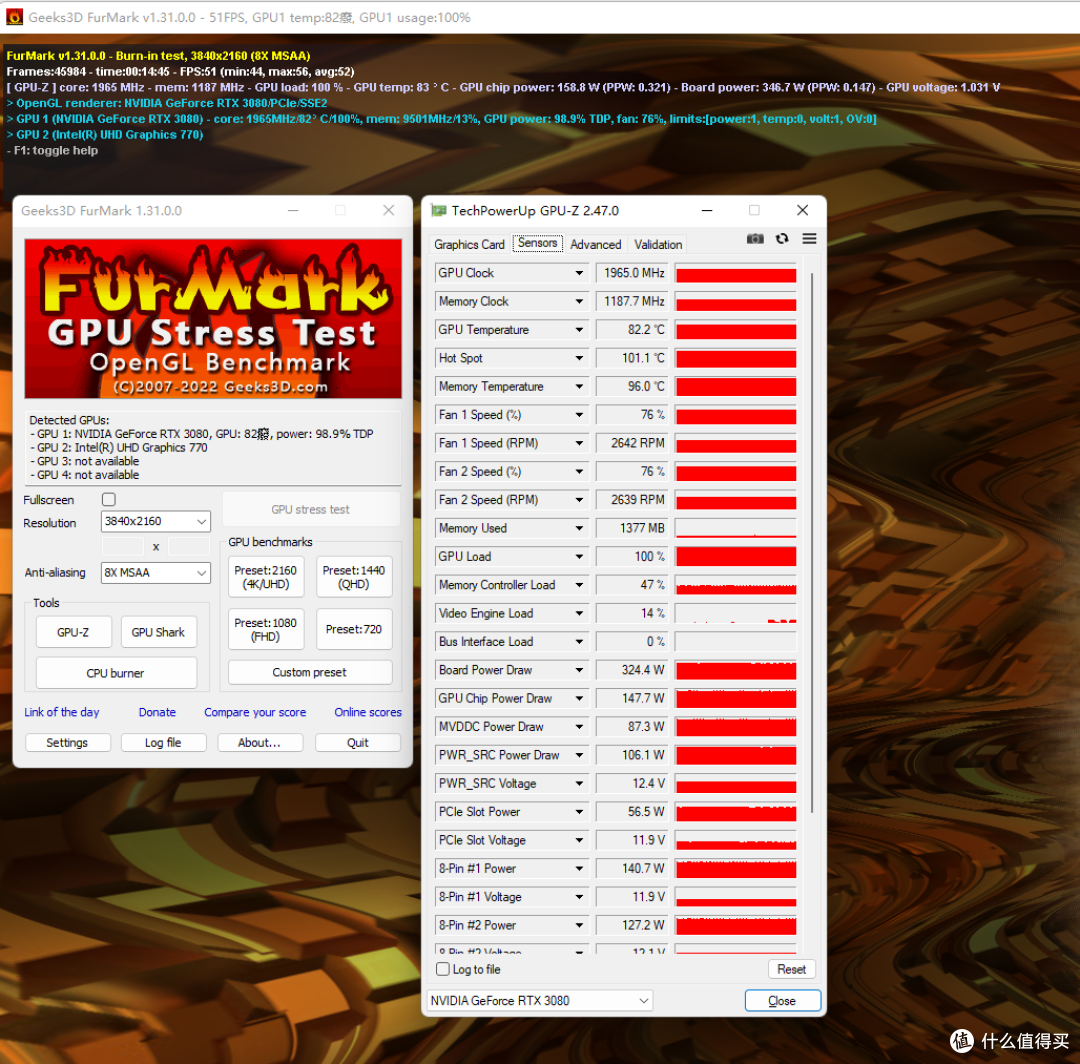Viewport: 1080px width, 1064px height.
Task: Click the GPU-Z refresh icon
Action: point(782,239)
